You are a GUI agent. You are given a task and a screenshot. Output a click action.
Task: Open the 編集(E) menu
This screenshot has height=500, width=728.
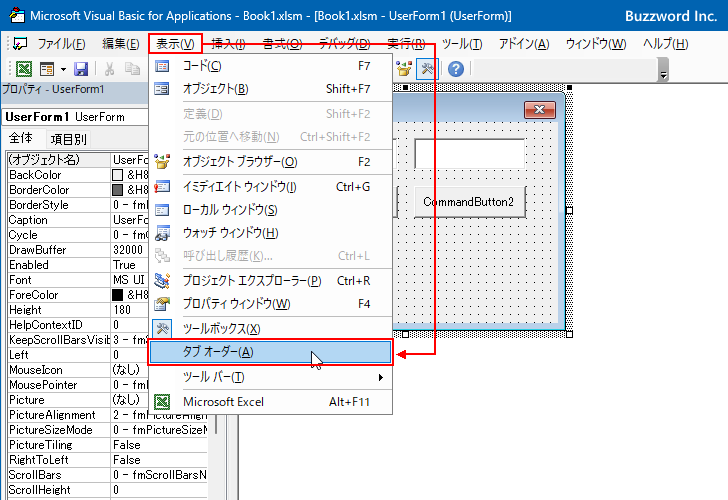[x=121, y=44]
